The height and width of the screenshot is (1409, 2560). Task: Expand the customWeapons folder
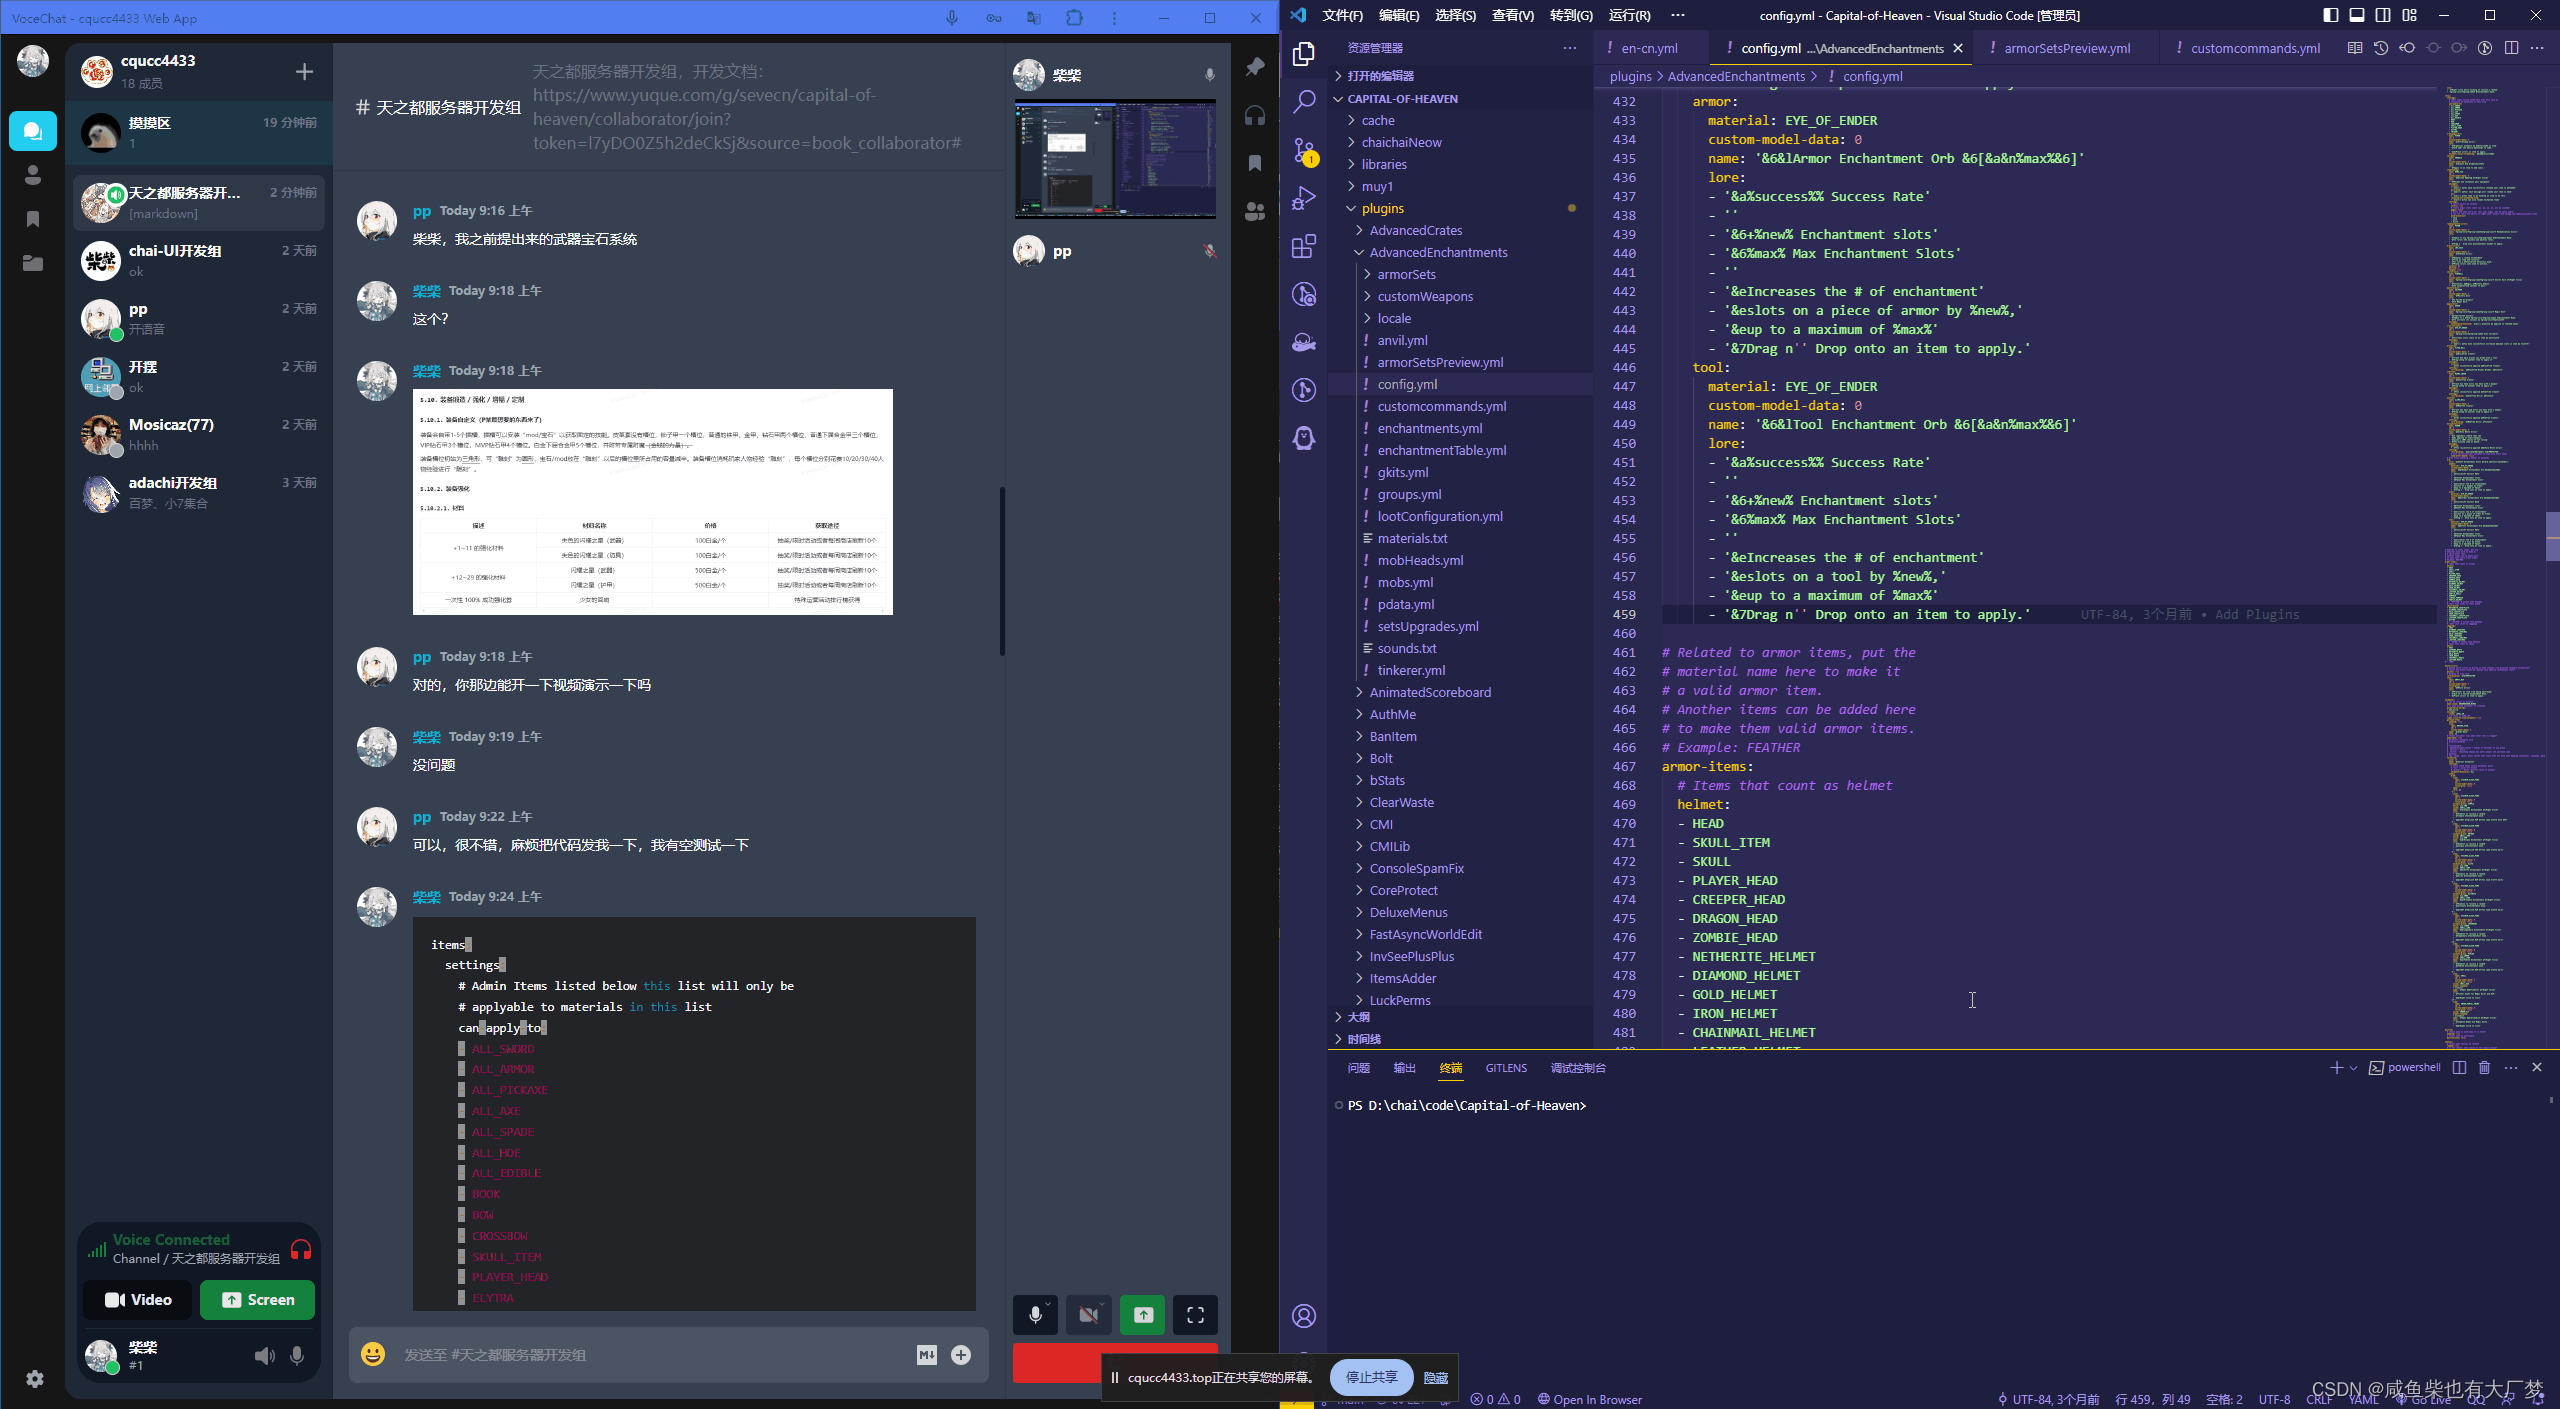[x=1424, y=296]
